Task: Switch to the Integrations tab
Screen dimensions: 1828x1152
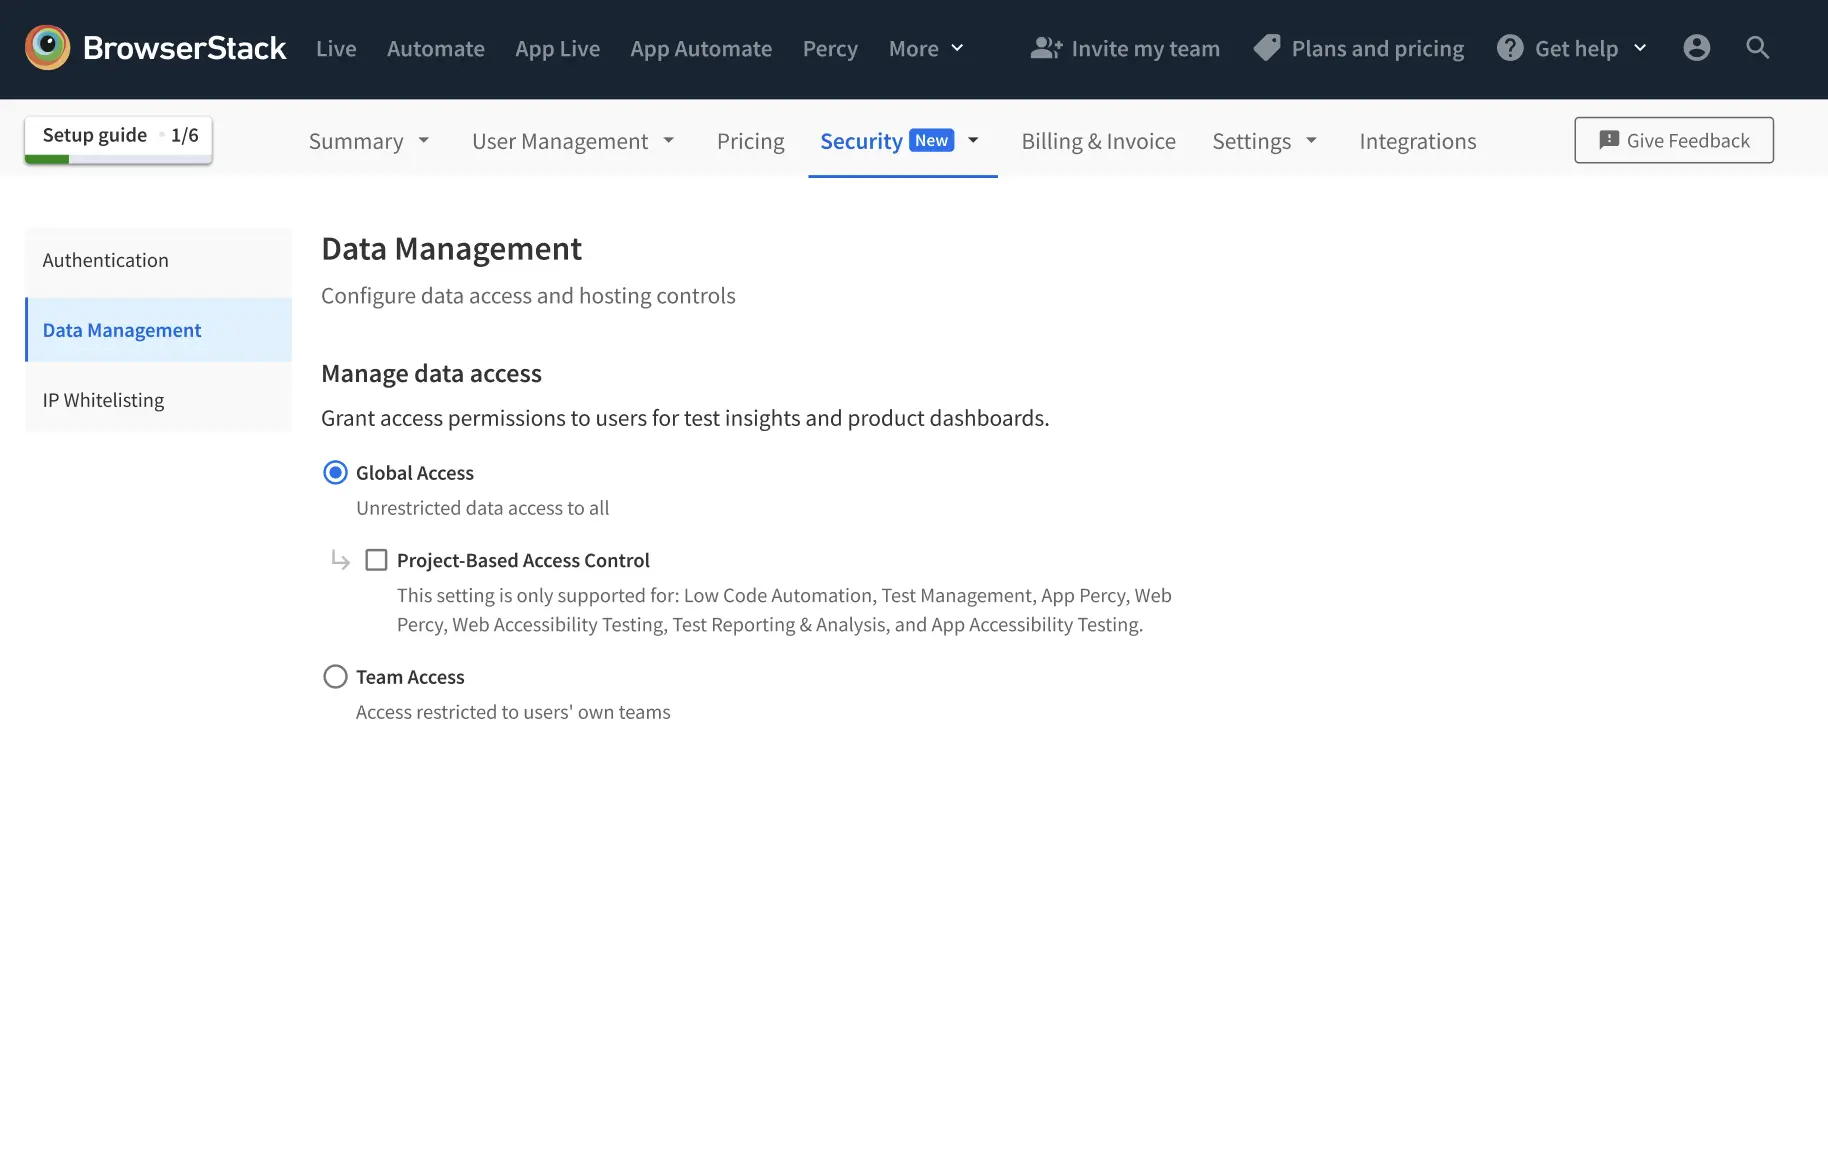Action: pyautogui.click(x=1417, y=141)
